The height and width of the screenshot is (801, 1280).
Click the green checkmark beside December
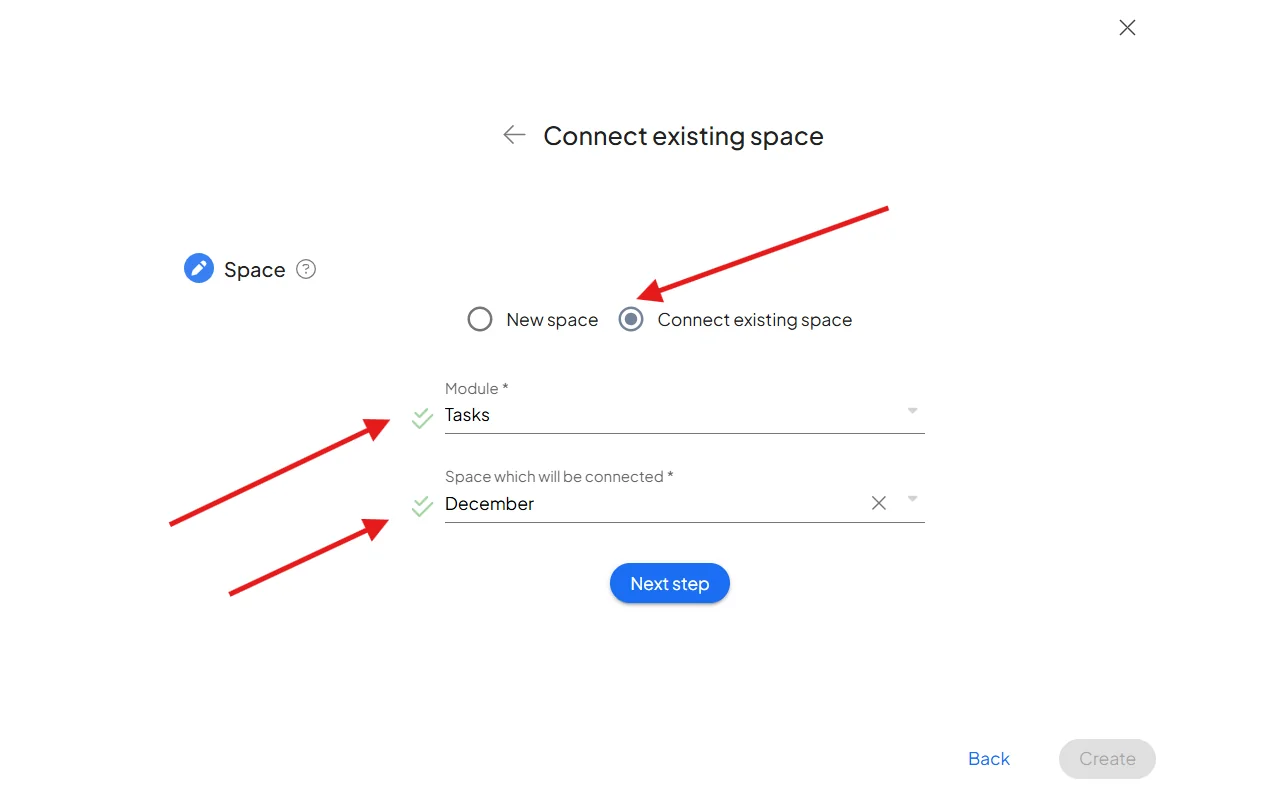tap(422, 507)
